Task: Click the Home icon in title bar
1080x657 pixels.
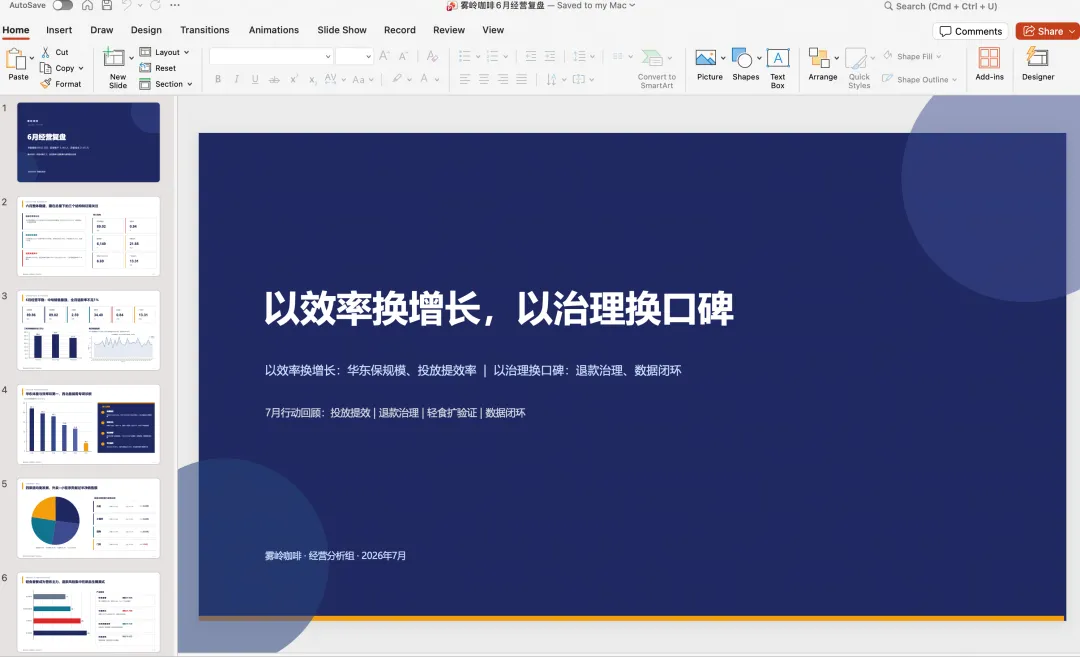Action: click(87, 6)
